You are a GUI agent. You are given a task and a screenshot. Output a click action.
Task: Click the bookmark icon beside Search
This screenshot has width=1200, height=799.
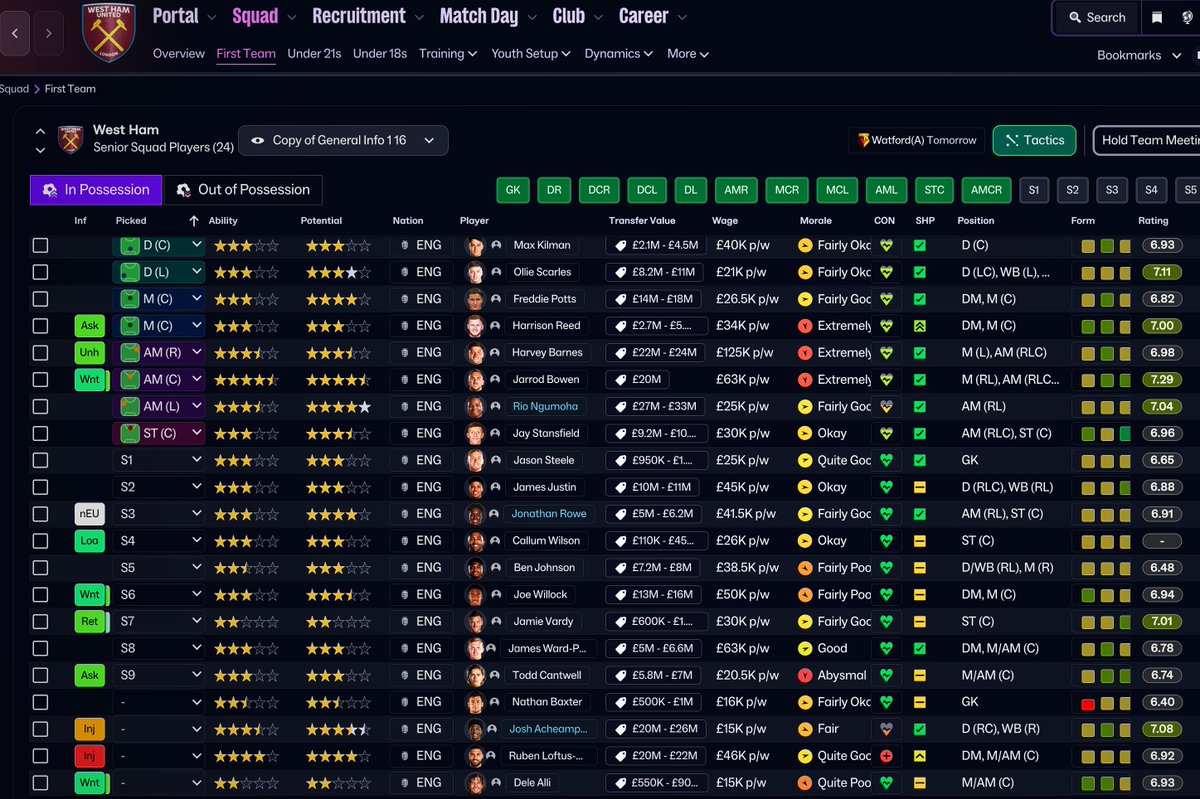1156,17
